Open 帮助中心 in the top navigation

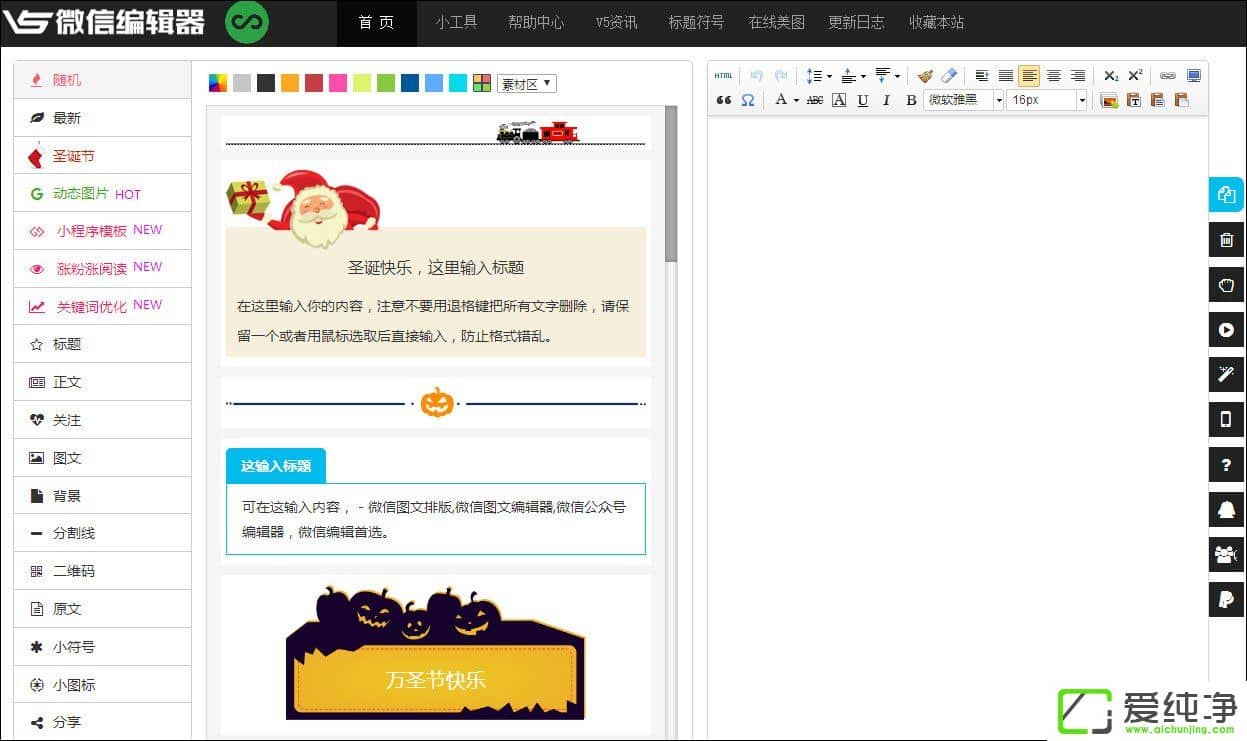point(536,23)
